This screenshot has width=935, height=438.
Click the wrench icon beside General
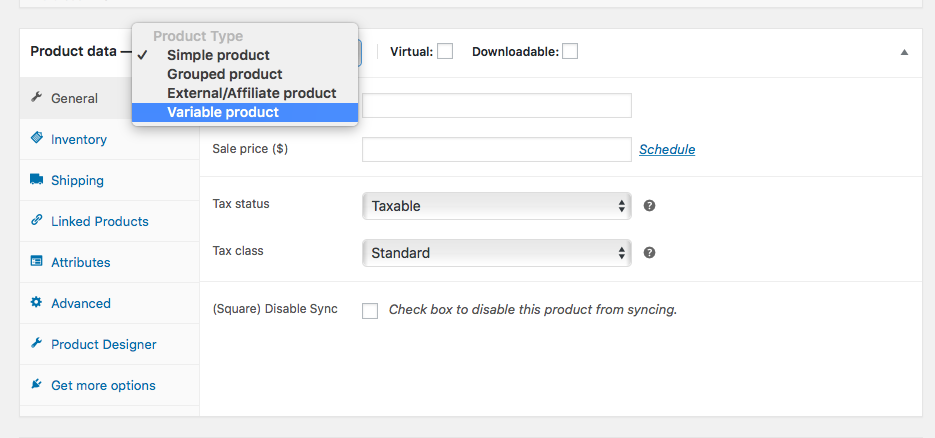[x=37, y=98]
